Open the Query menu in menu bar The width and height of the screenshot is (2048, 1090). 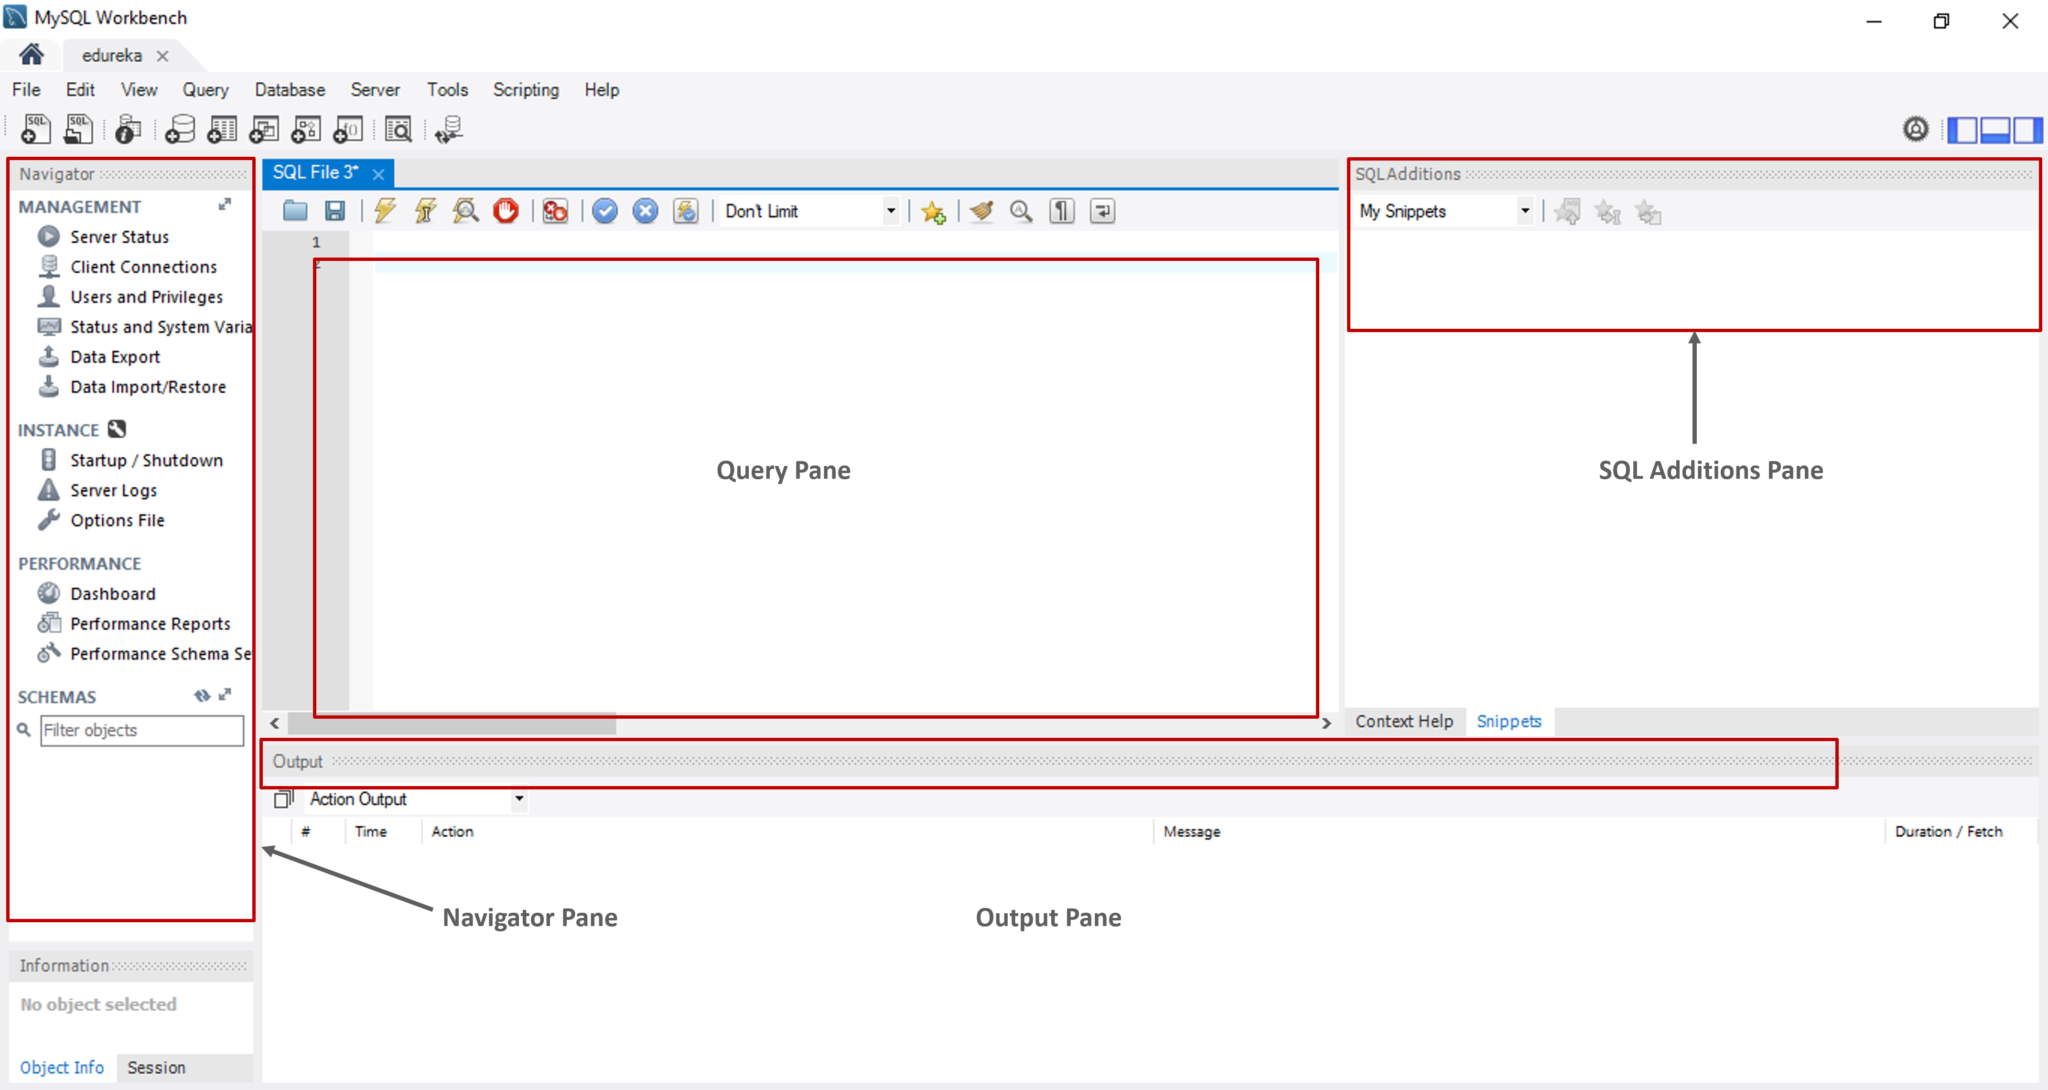(203, 89)
